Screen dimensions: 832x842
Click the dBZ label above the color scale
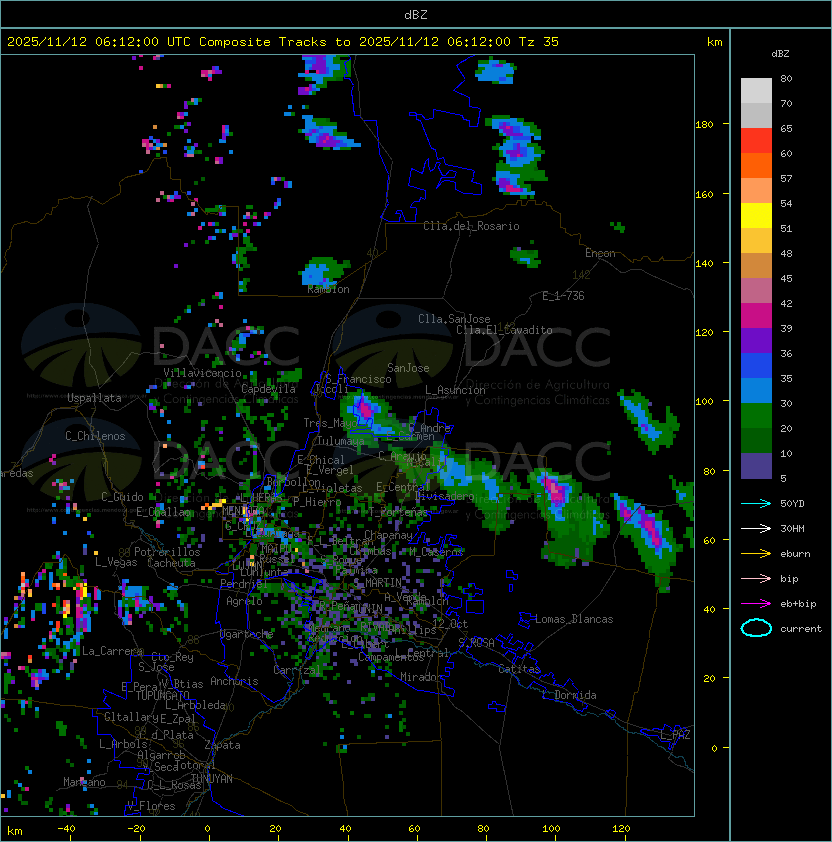780,54
